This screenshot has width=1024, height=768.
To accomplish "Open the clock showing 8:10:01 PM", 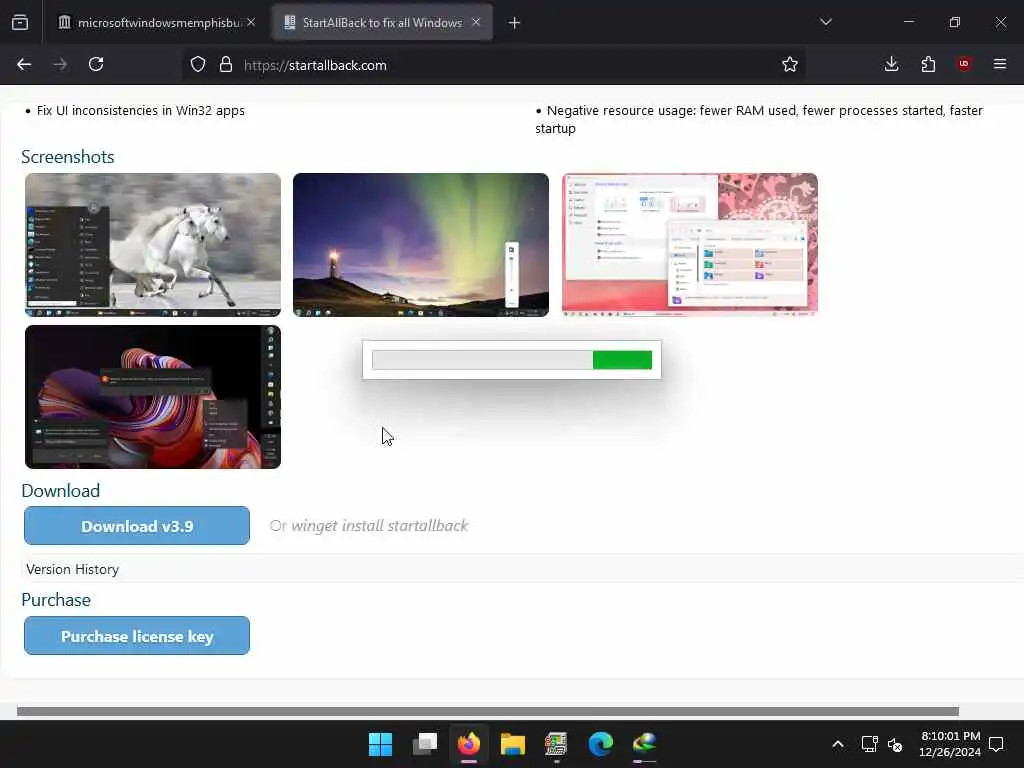I will pos(950,744).
